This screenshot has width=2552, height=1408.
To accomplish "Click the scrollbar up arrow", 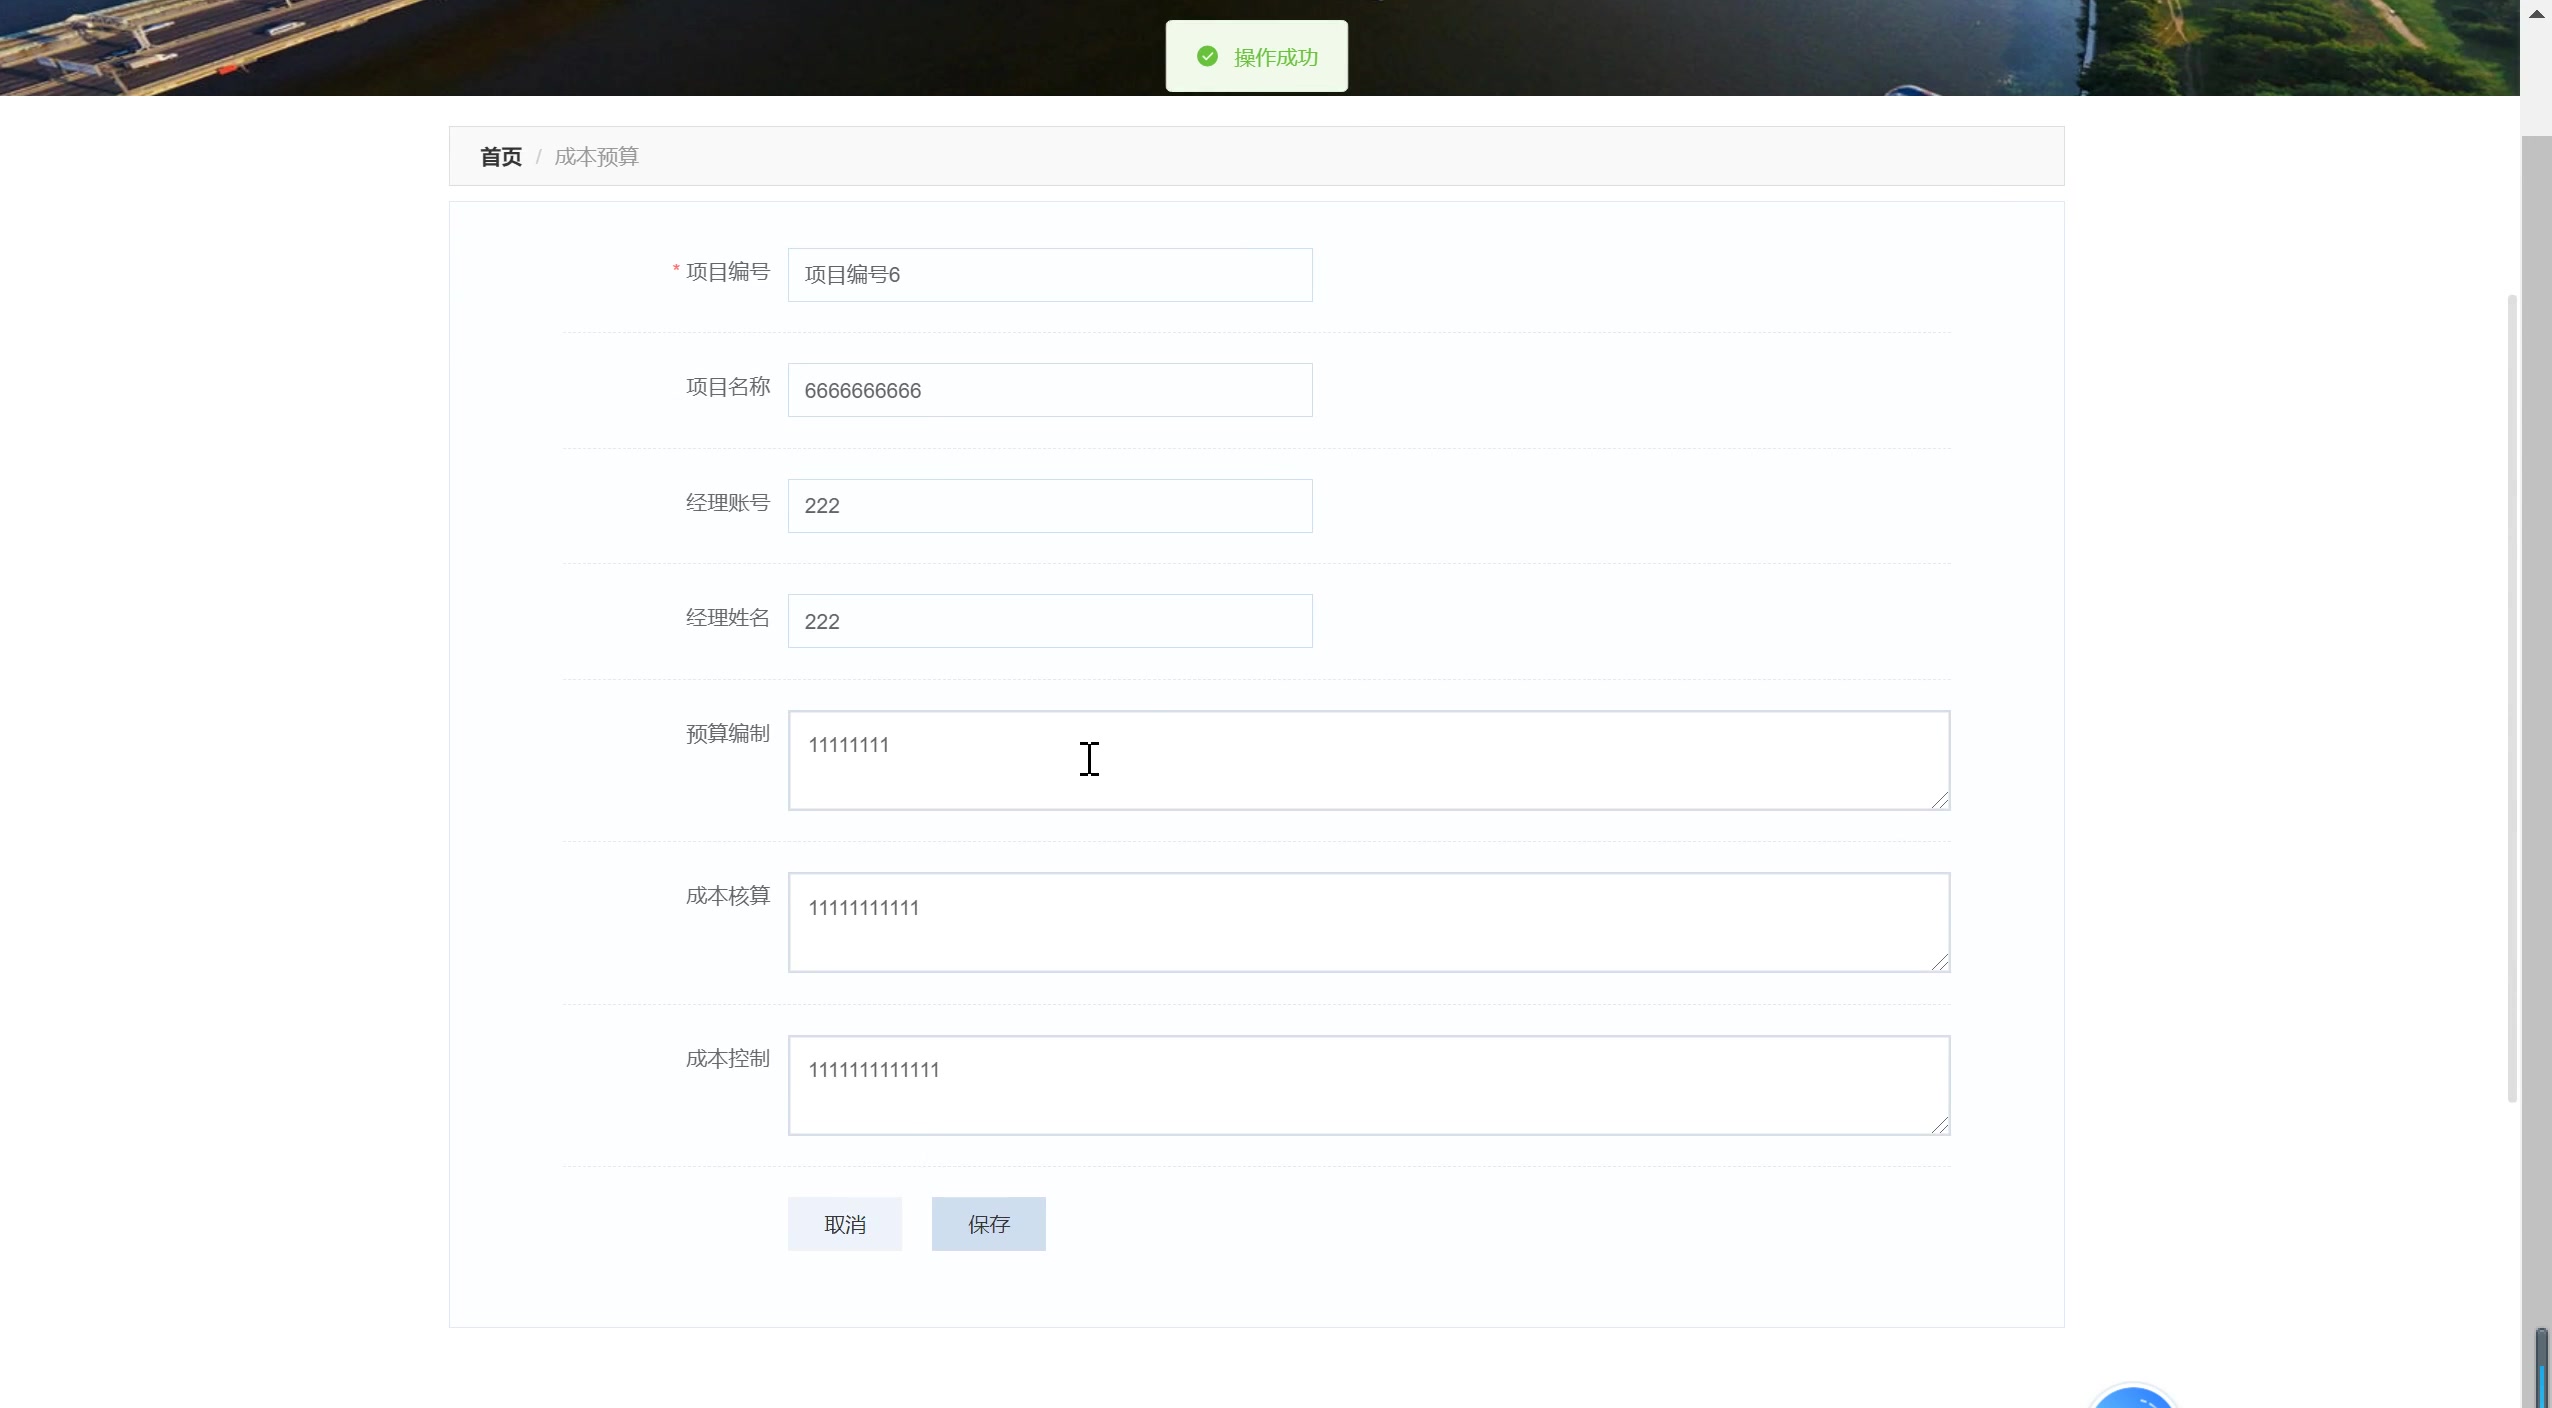I will pyautogui.click(x=2536, y=14).
